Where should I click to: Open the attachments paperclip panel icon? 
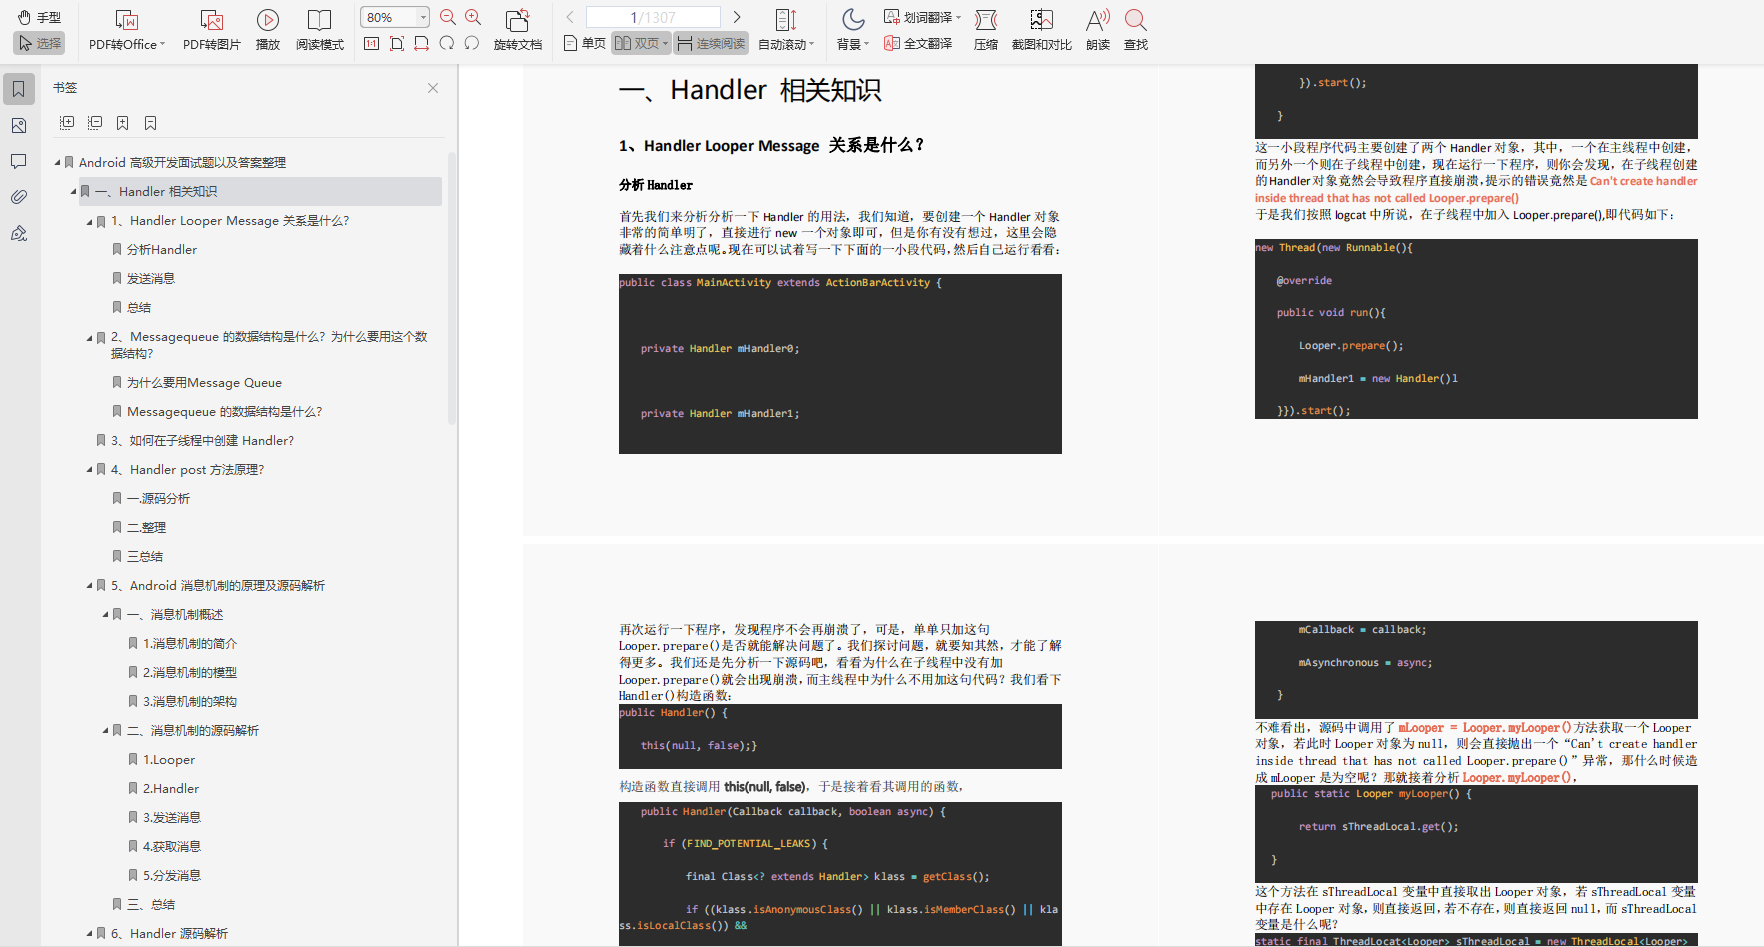pos(19,197)
